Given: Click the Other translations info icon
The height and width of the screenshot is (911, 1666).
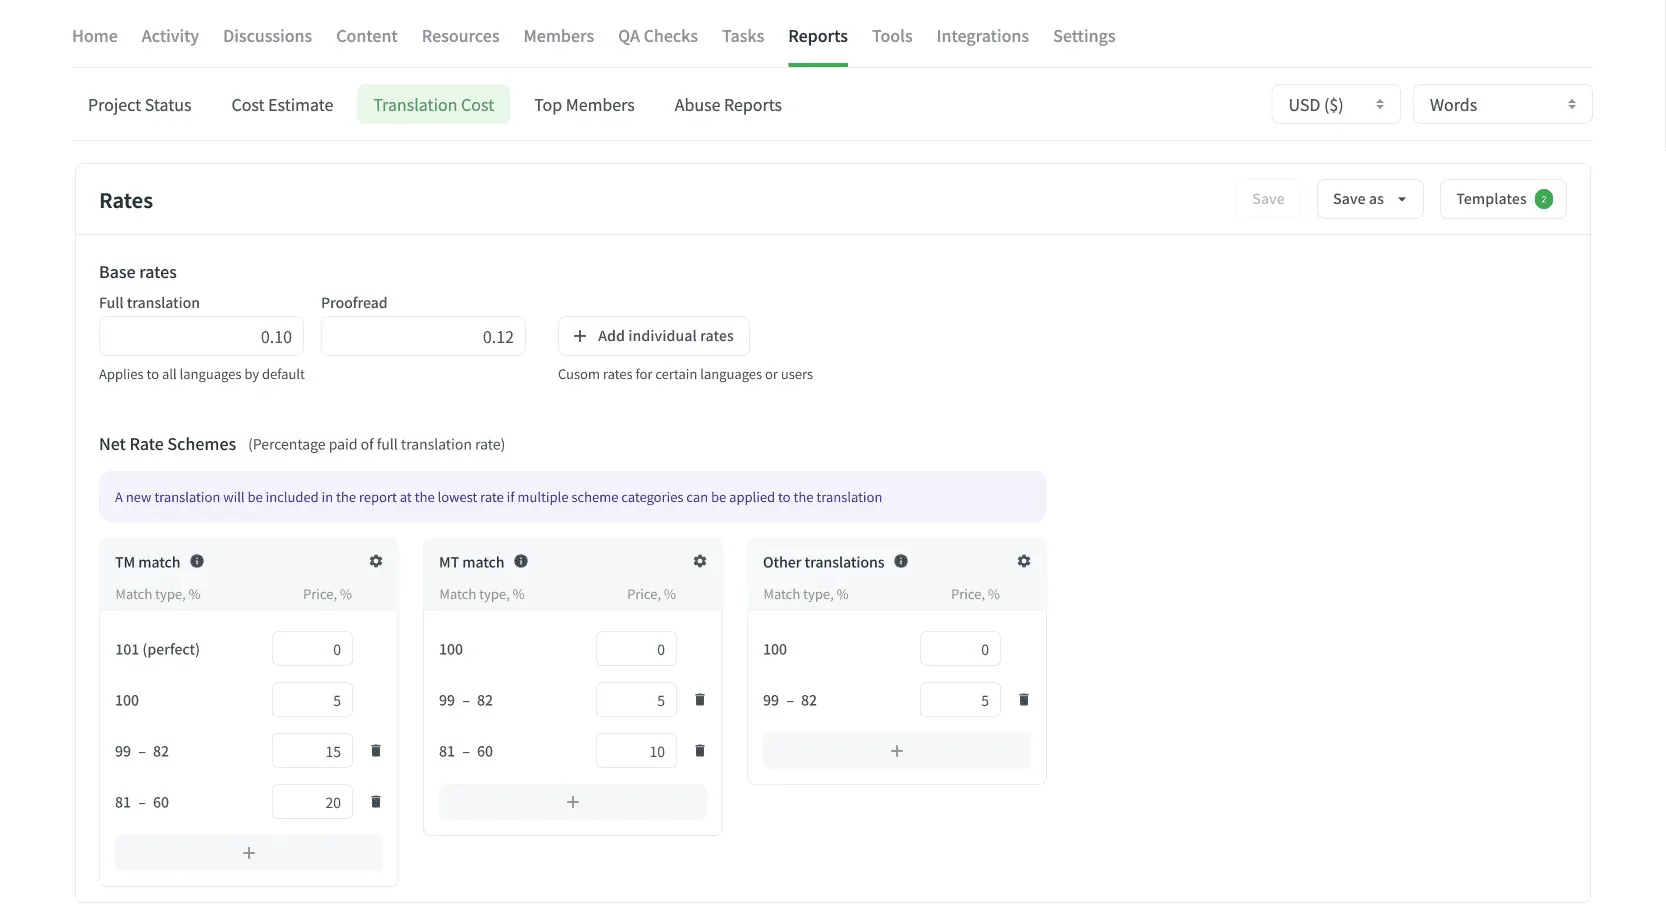Looking at the screenshot, I should (x=901, y=562).
